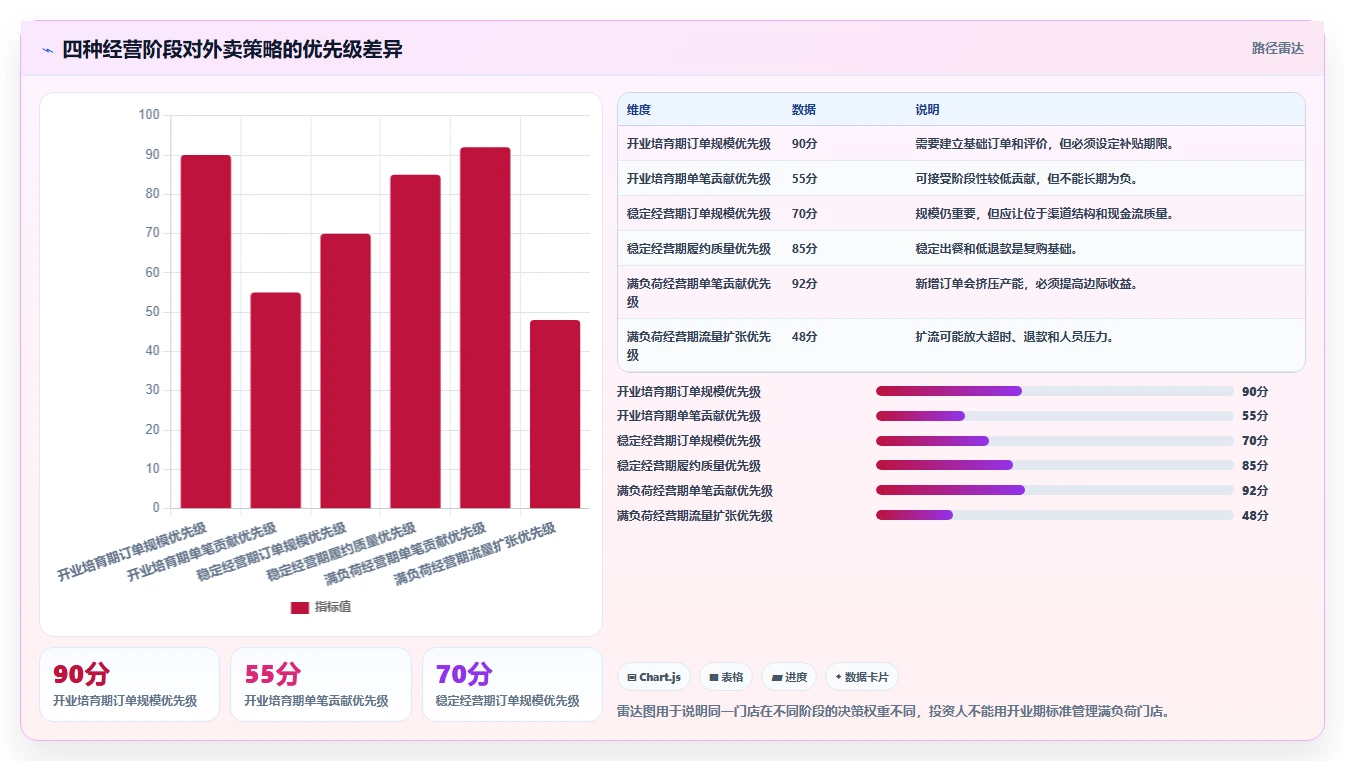Click y-axis tick label 100
1345x761 pixels.
[149, 115]
